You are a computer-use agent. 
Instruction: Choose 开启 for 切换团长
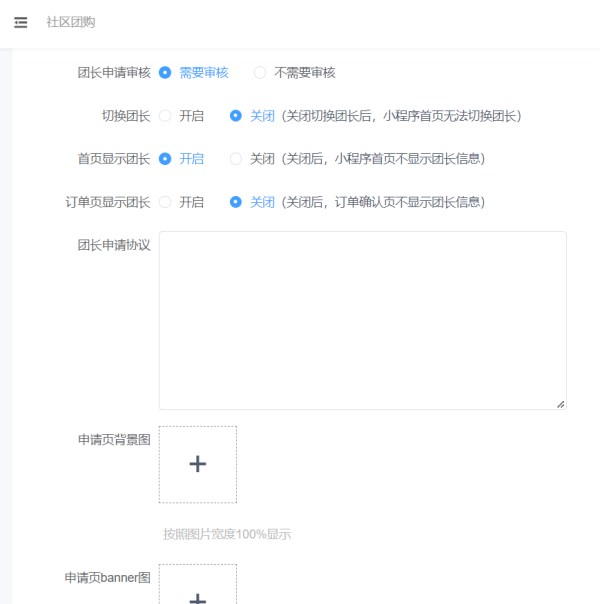coord(165,116)
